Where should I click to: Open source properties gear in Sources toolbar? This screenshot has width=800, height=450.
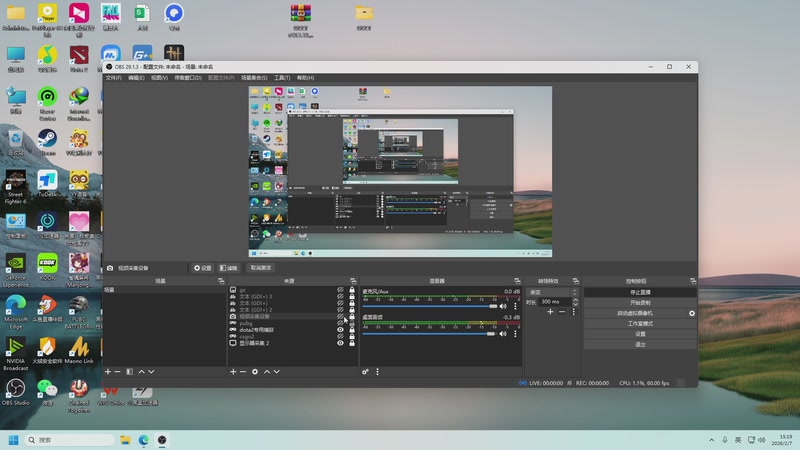coord(255,371)
